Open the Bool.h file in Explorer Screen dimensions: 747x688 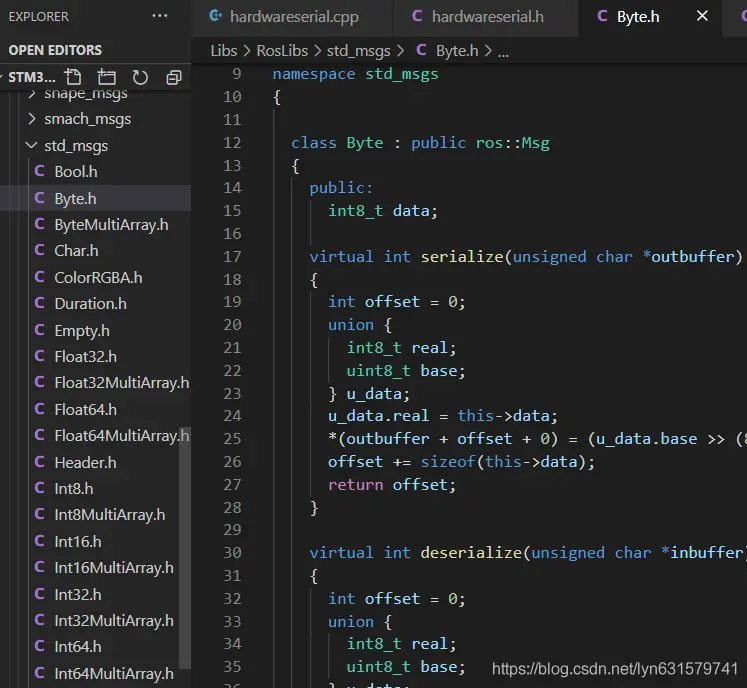pos(75,172)
